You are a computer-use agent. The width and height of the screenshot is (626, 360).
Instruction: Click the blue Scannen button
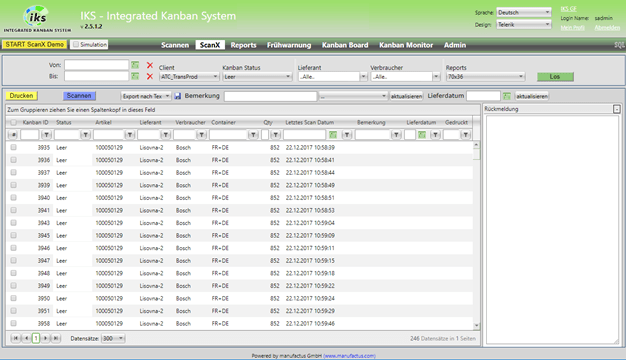tap(79, 96)
